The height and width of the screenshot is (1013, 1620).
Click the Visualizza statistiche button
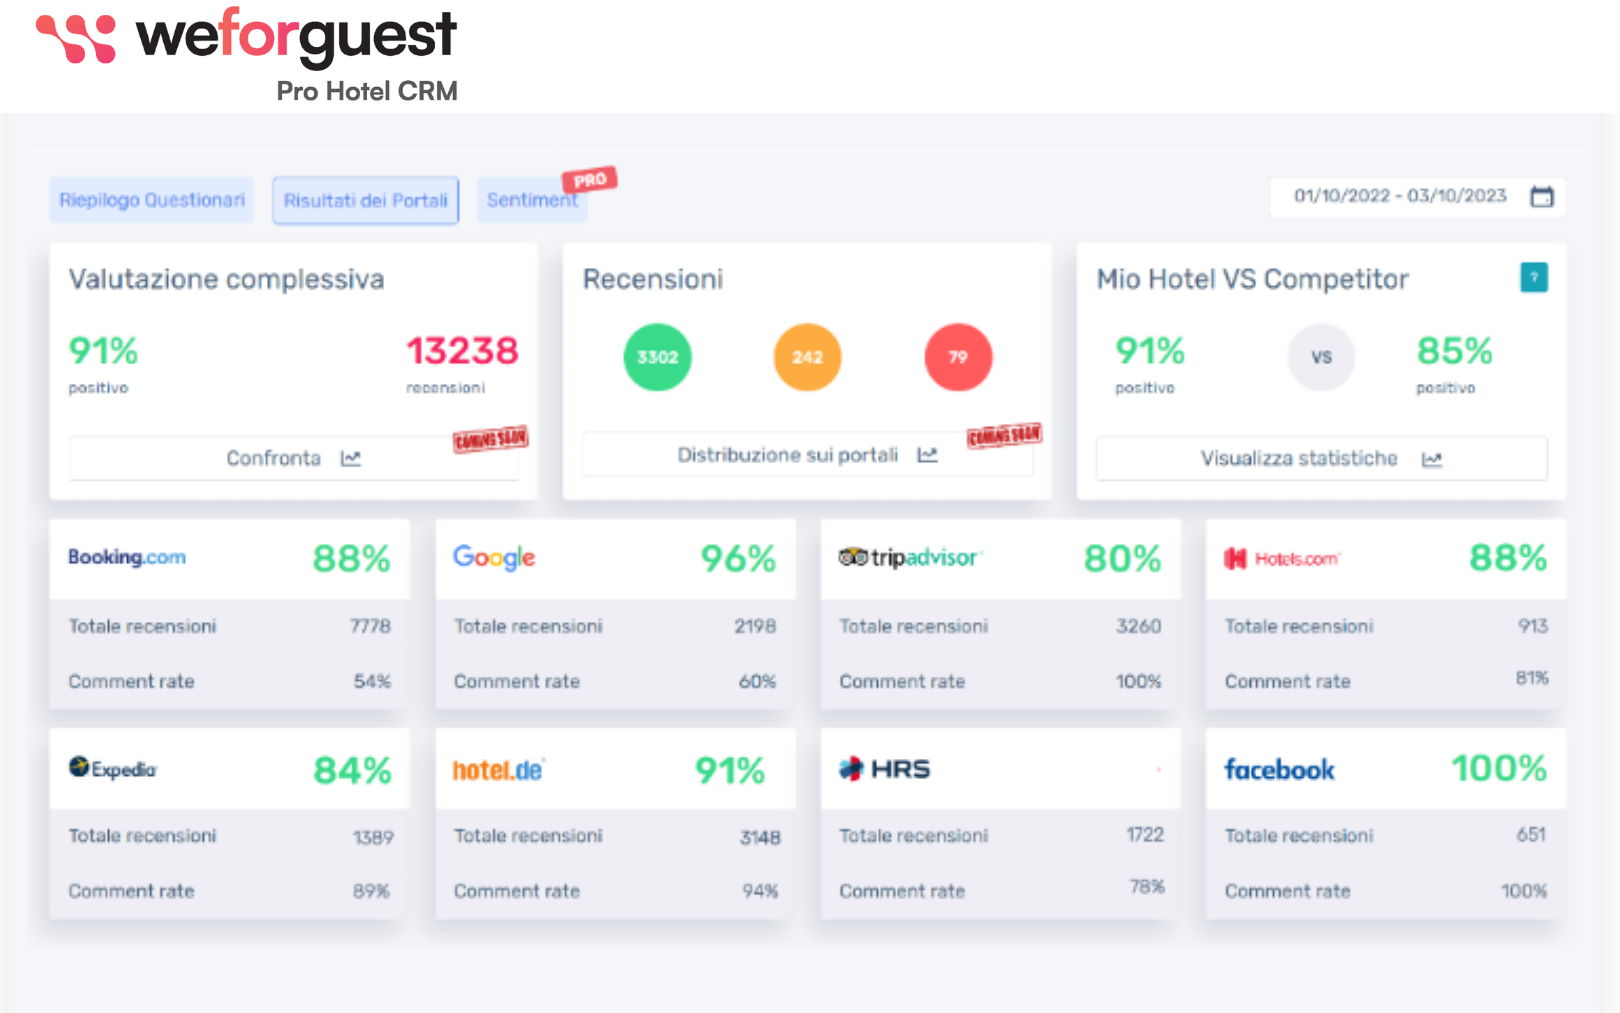[x=1322, y=459]
